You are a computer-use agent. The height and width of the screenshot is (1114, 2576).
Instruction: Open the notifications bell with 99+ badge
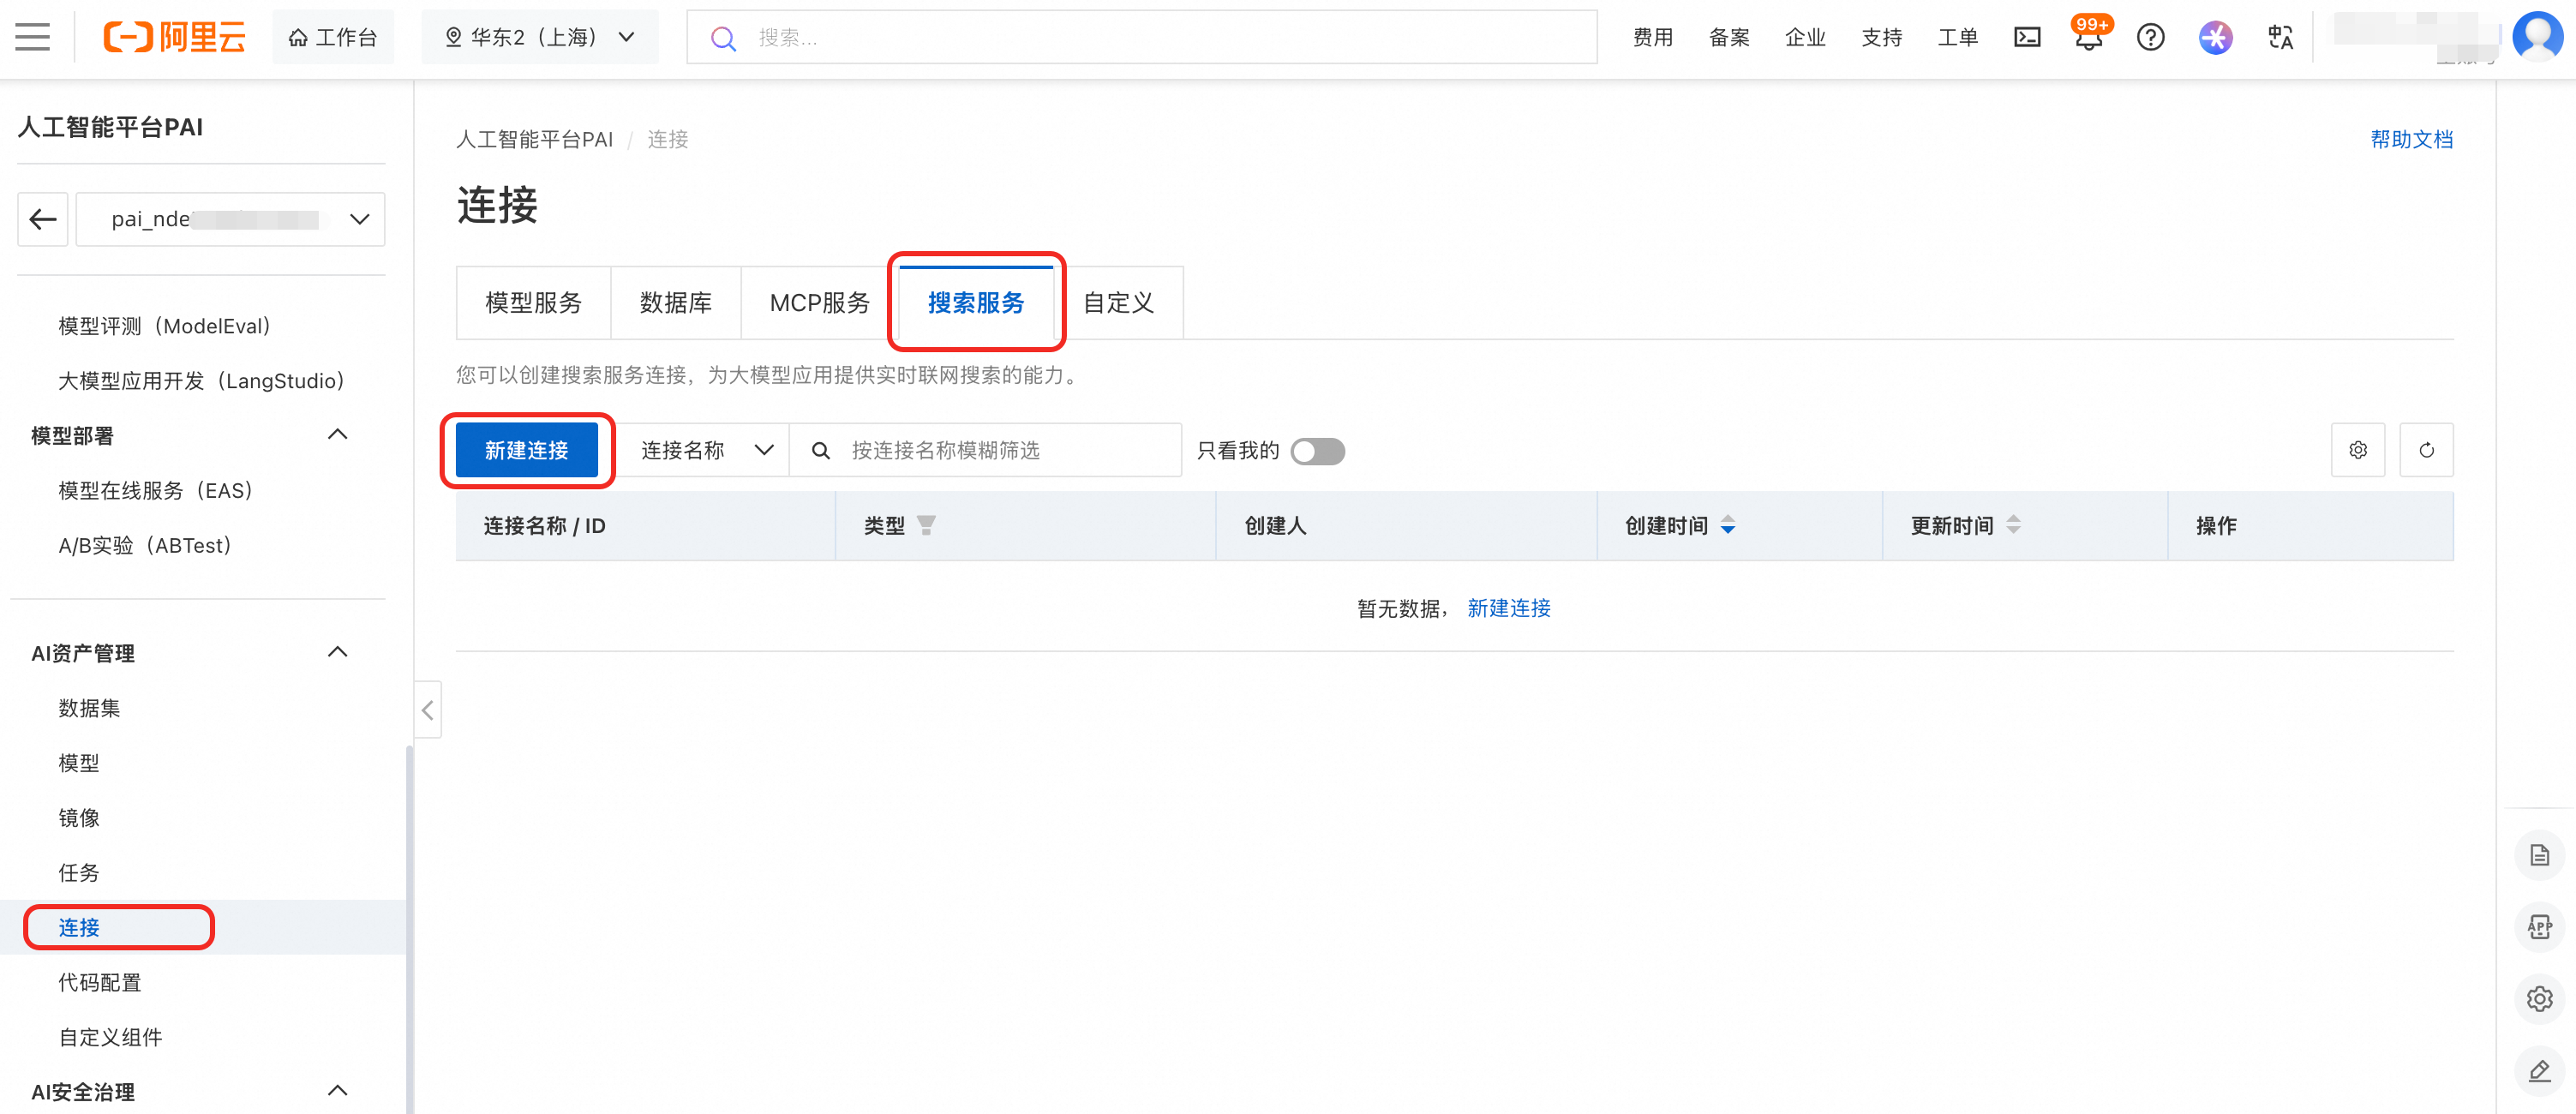[2088, 38]
